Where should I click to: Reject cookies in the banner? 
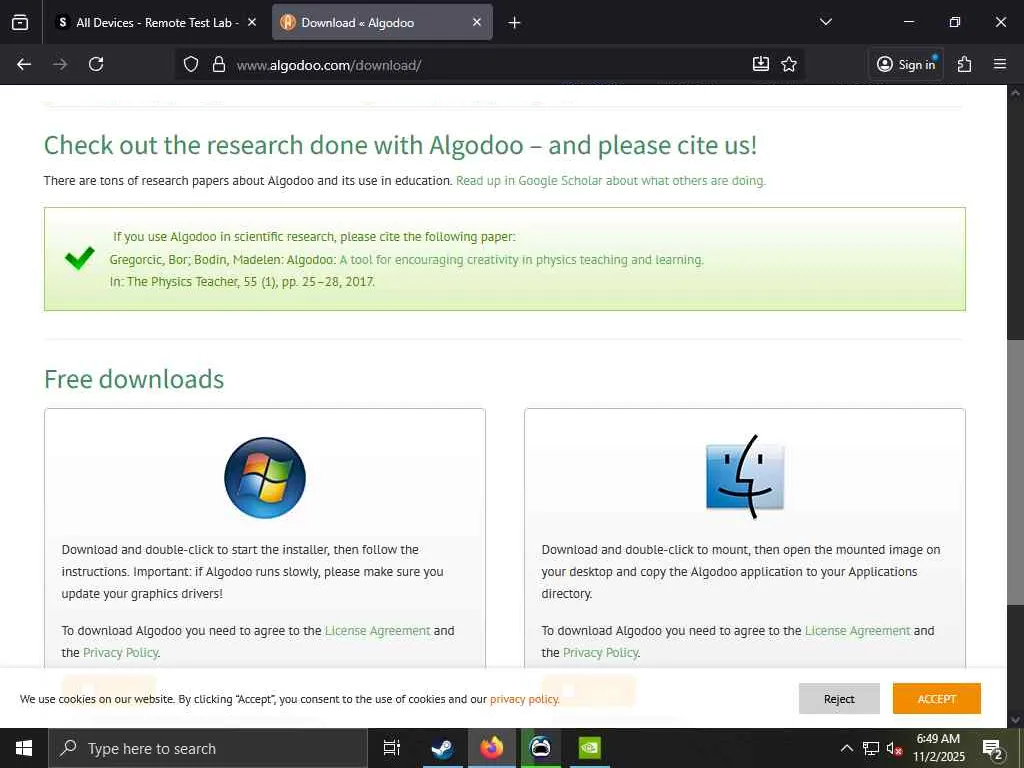(x=839, y=699)
